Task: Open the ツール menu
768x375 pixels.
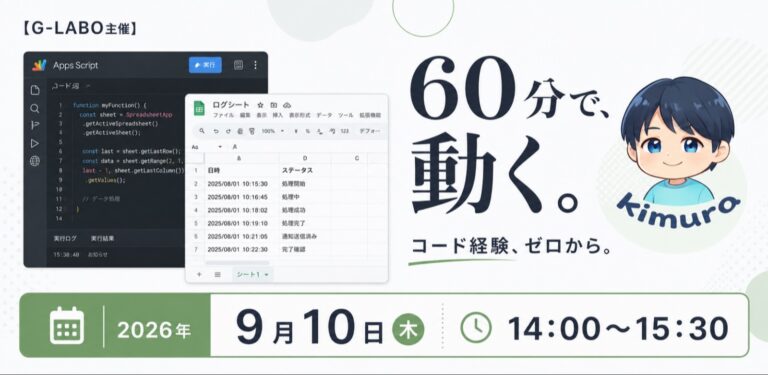Action: tap(346, 116)
